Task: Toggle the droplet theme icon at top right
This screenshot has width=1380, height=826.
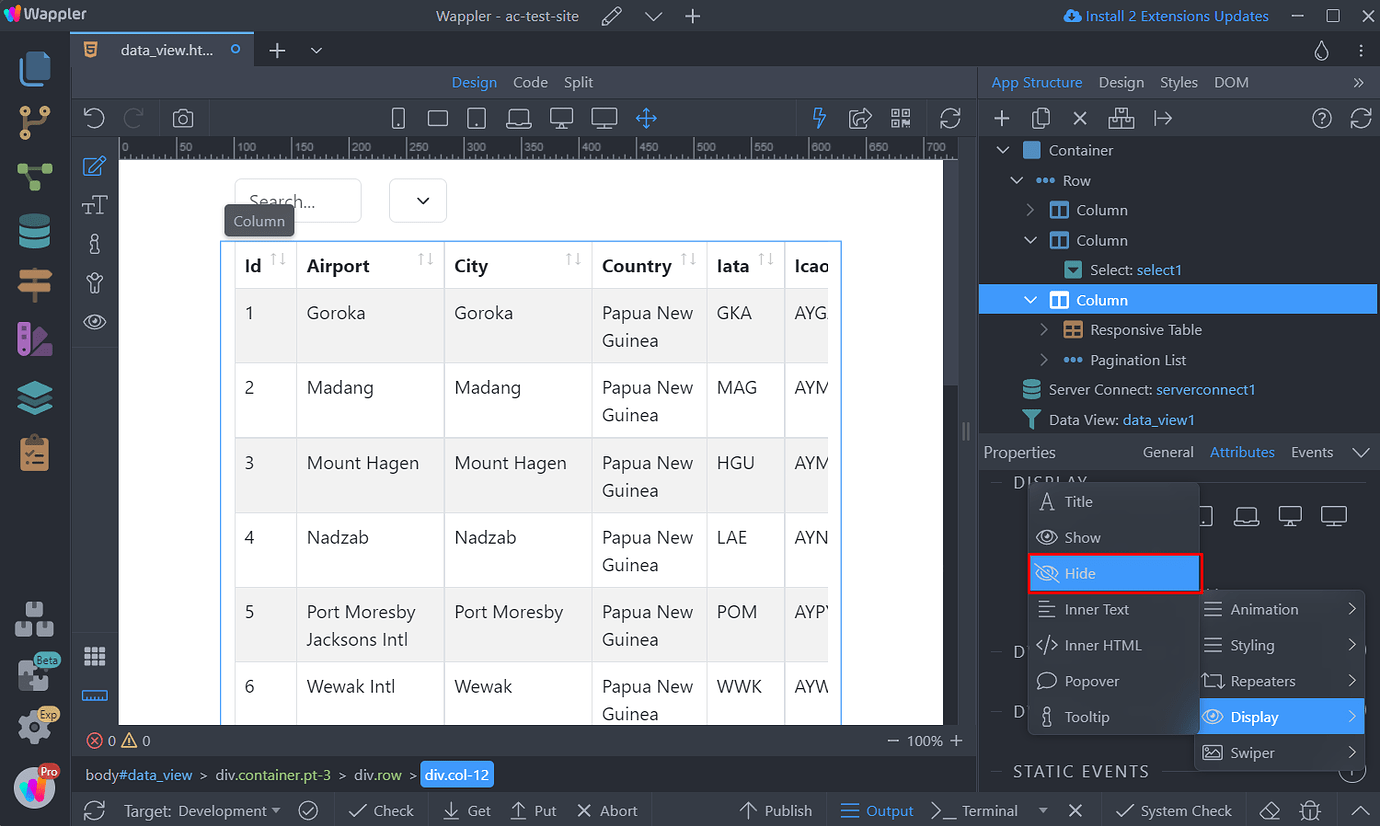Action: (x=1320, y=50)
